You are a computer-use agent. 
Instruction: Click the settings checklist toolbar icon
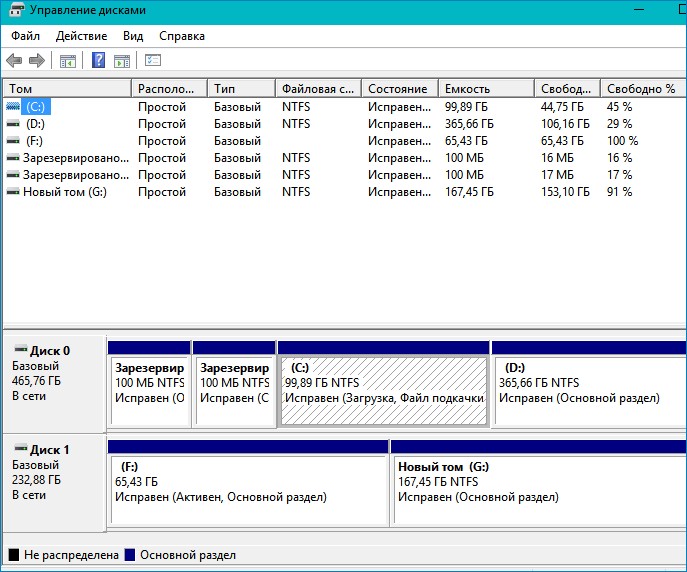(153, 61)
